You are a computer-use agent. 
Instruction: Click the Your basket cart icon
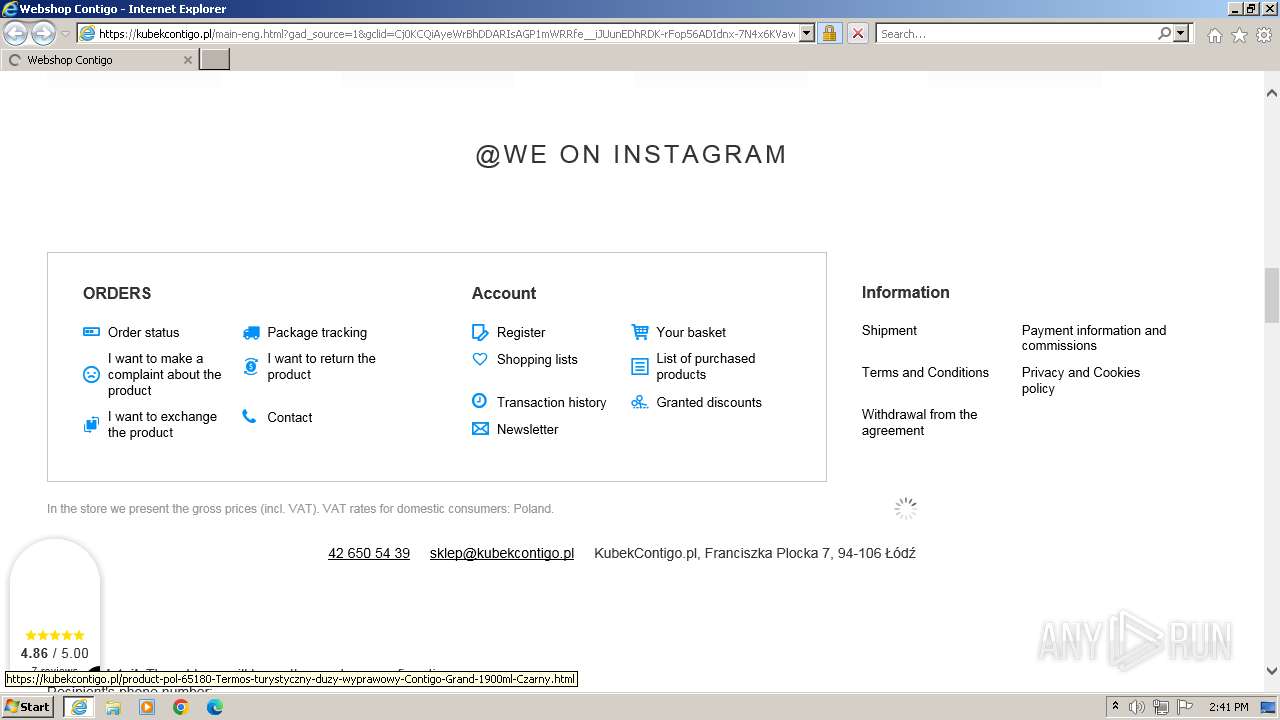click(x=640, y=332)
